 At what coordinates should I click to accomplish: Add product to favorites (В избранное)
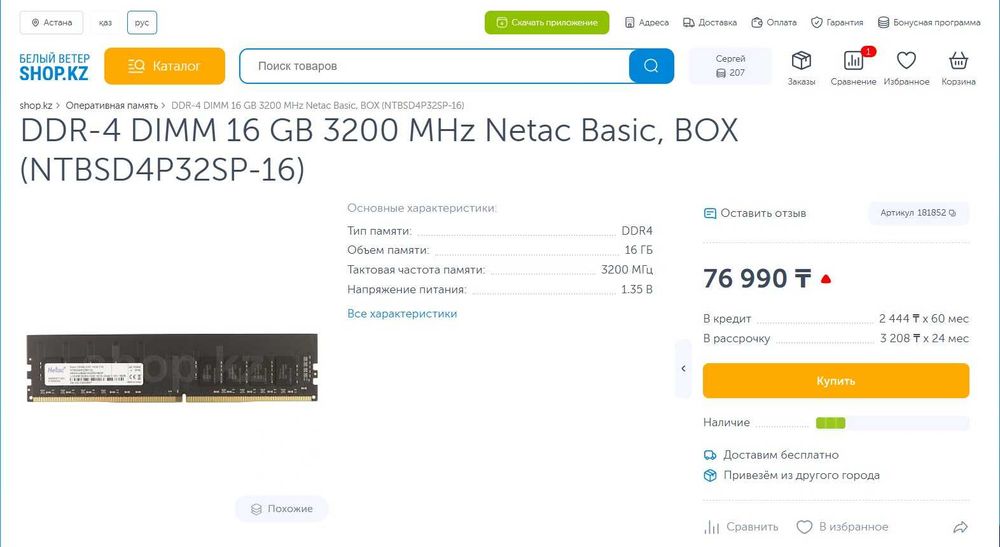pyautogui.click(x=842, y=527)
